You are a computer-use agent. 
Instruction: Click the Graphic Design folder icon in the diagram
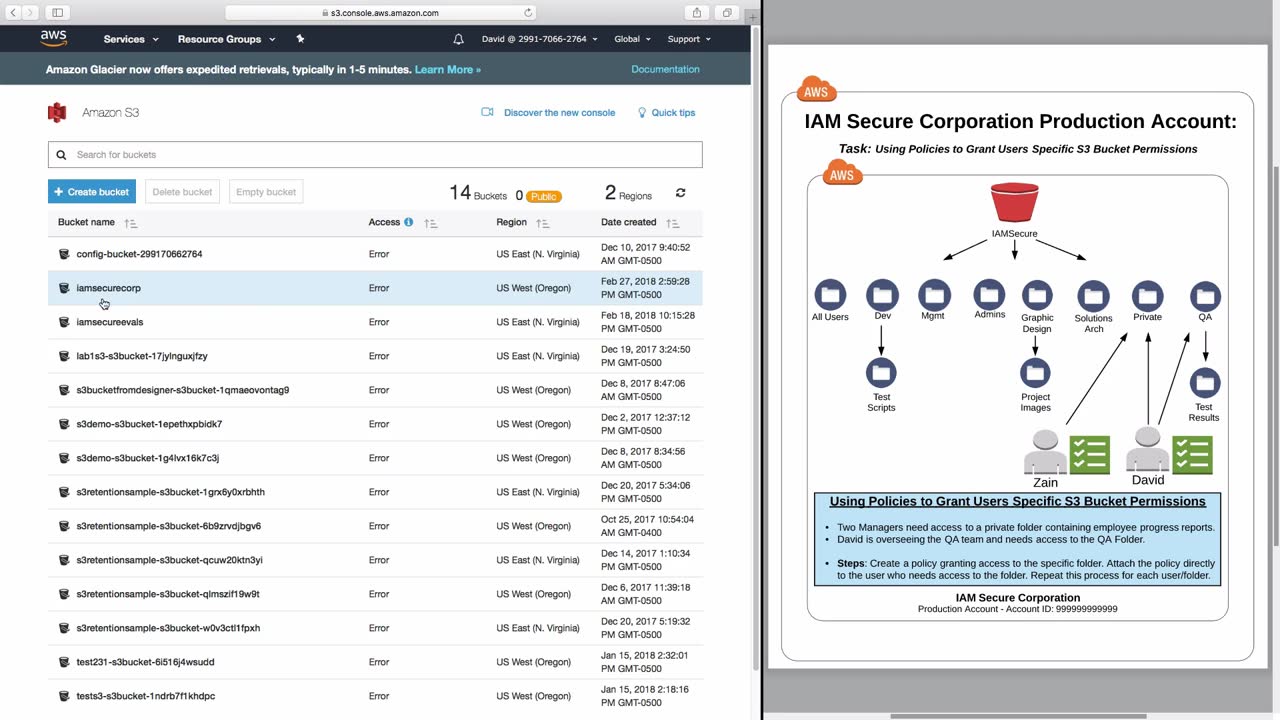pos(1037,295)
